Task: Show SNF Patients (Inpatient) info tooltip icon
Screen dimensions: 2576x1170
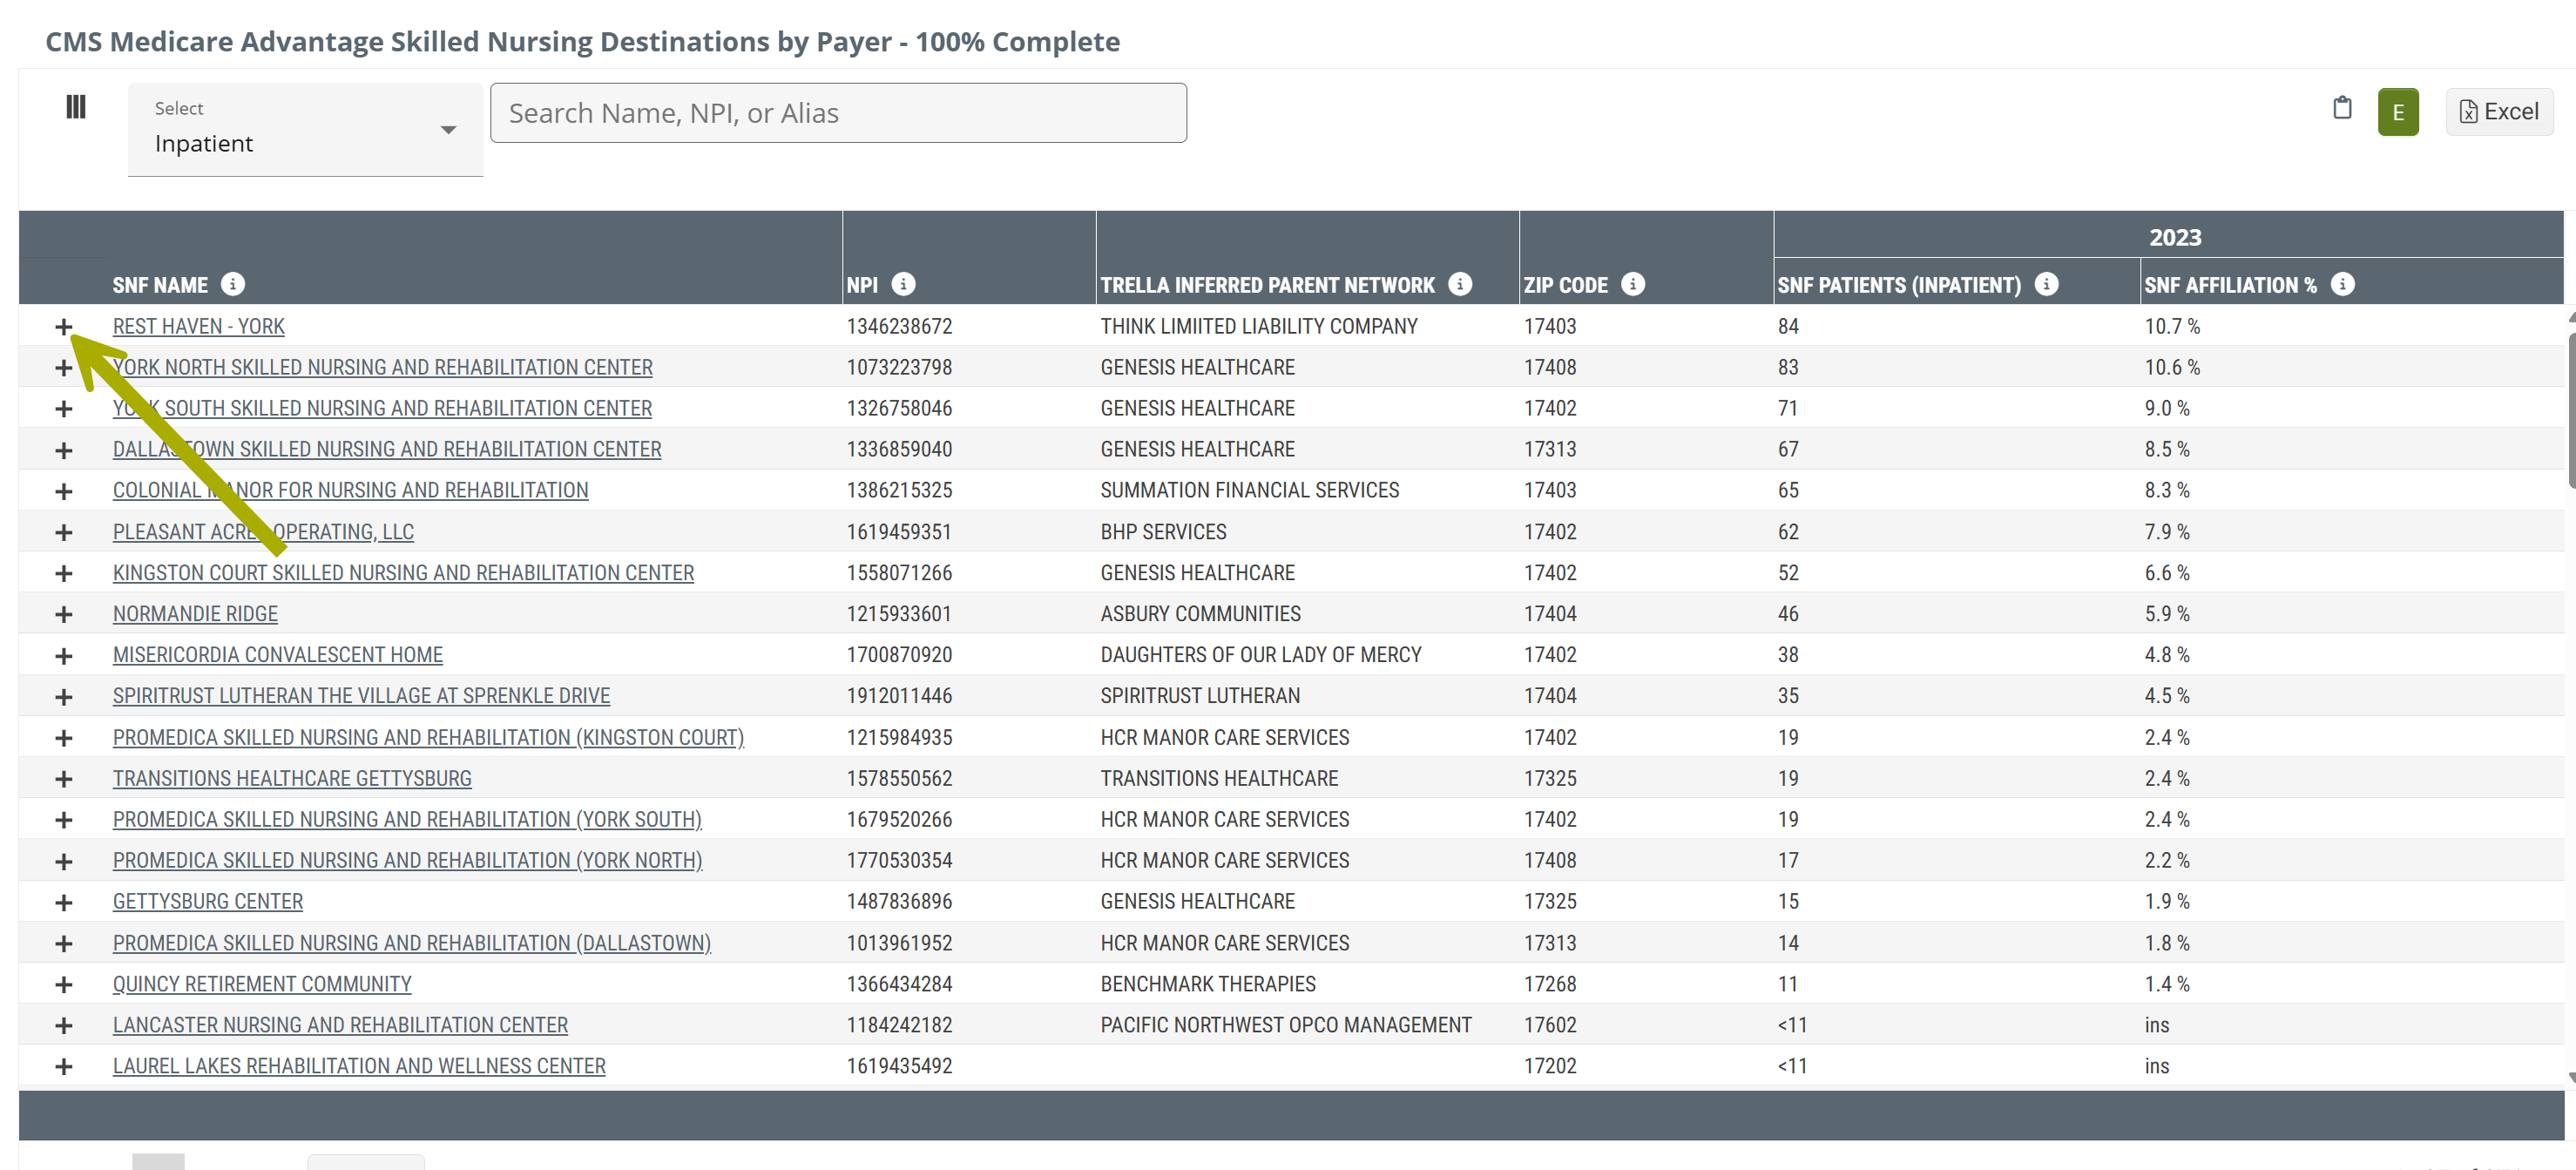Action: (2046, 284)
